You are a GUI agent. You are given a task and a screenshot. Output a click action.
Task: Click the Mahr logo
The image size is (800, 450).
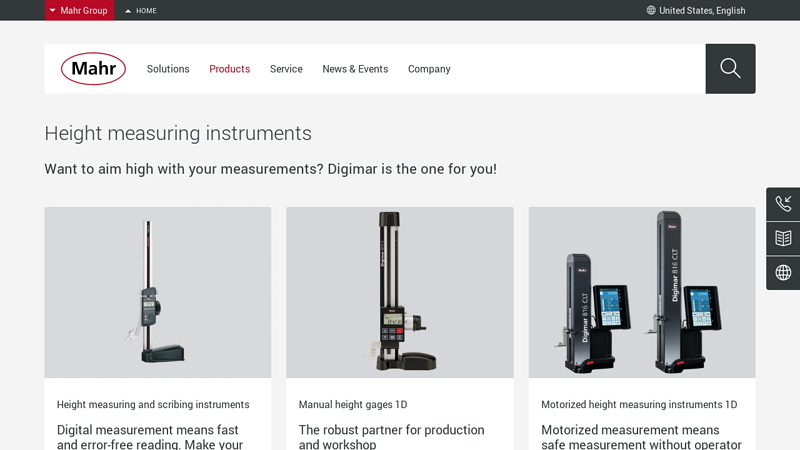(x=93, y=68)
